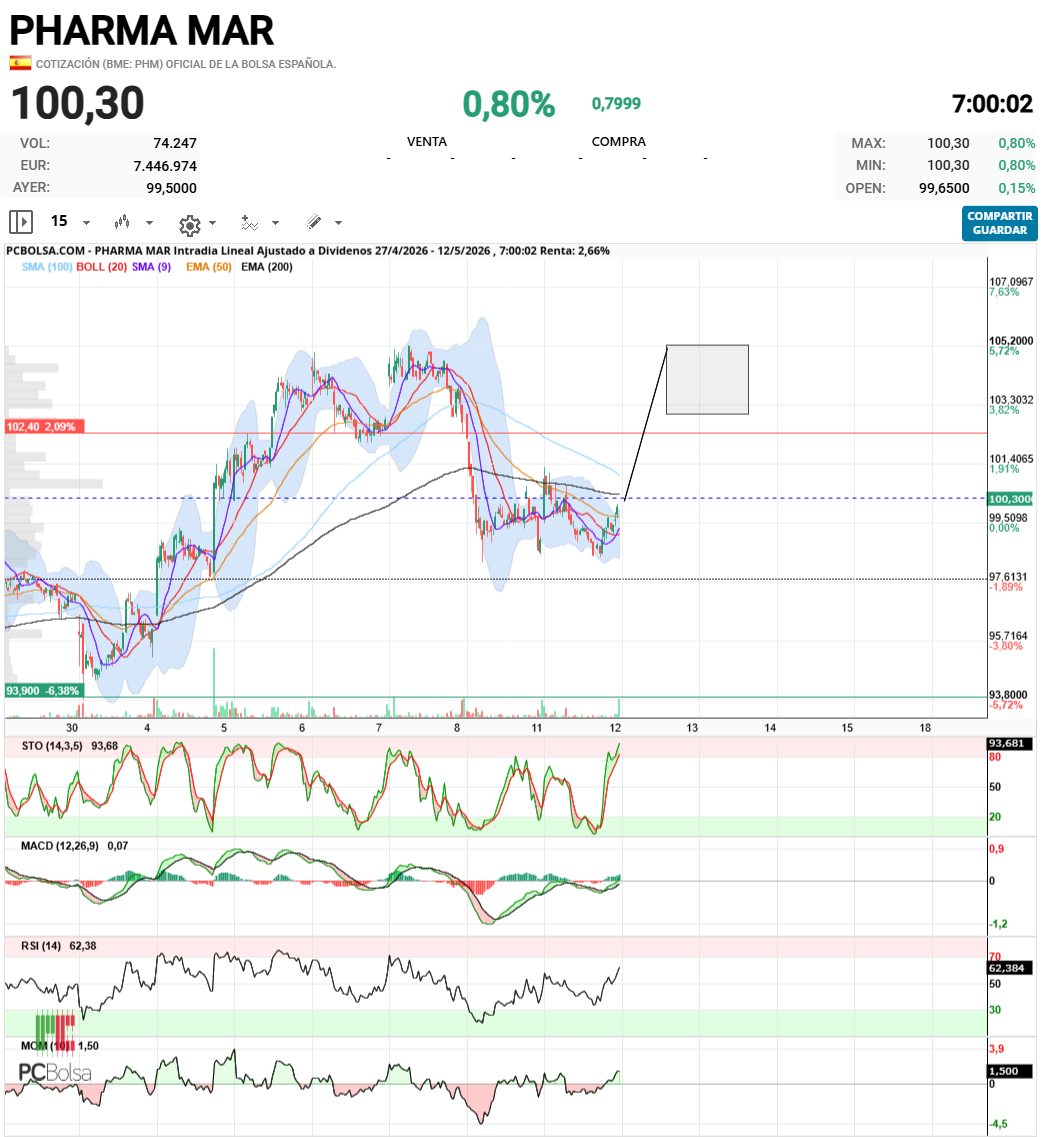Expand the settings gear dropdown arrow
This screenshot has width=1048, height=1137.
[213, 223]
